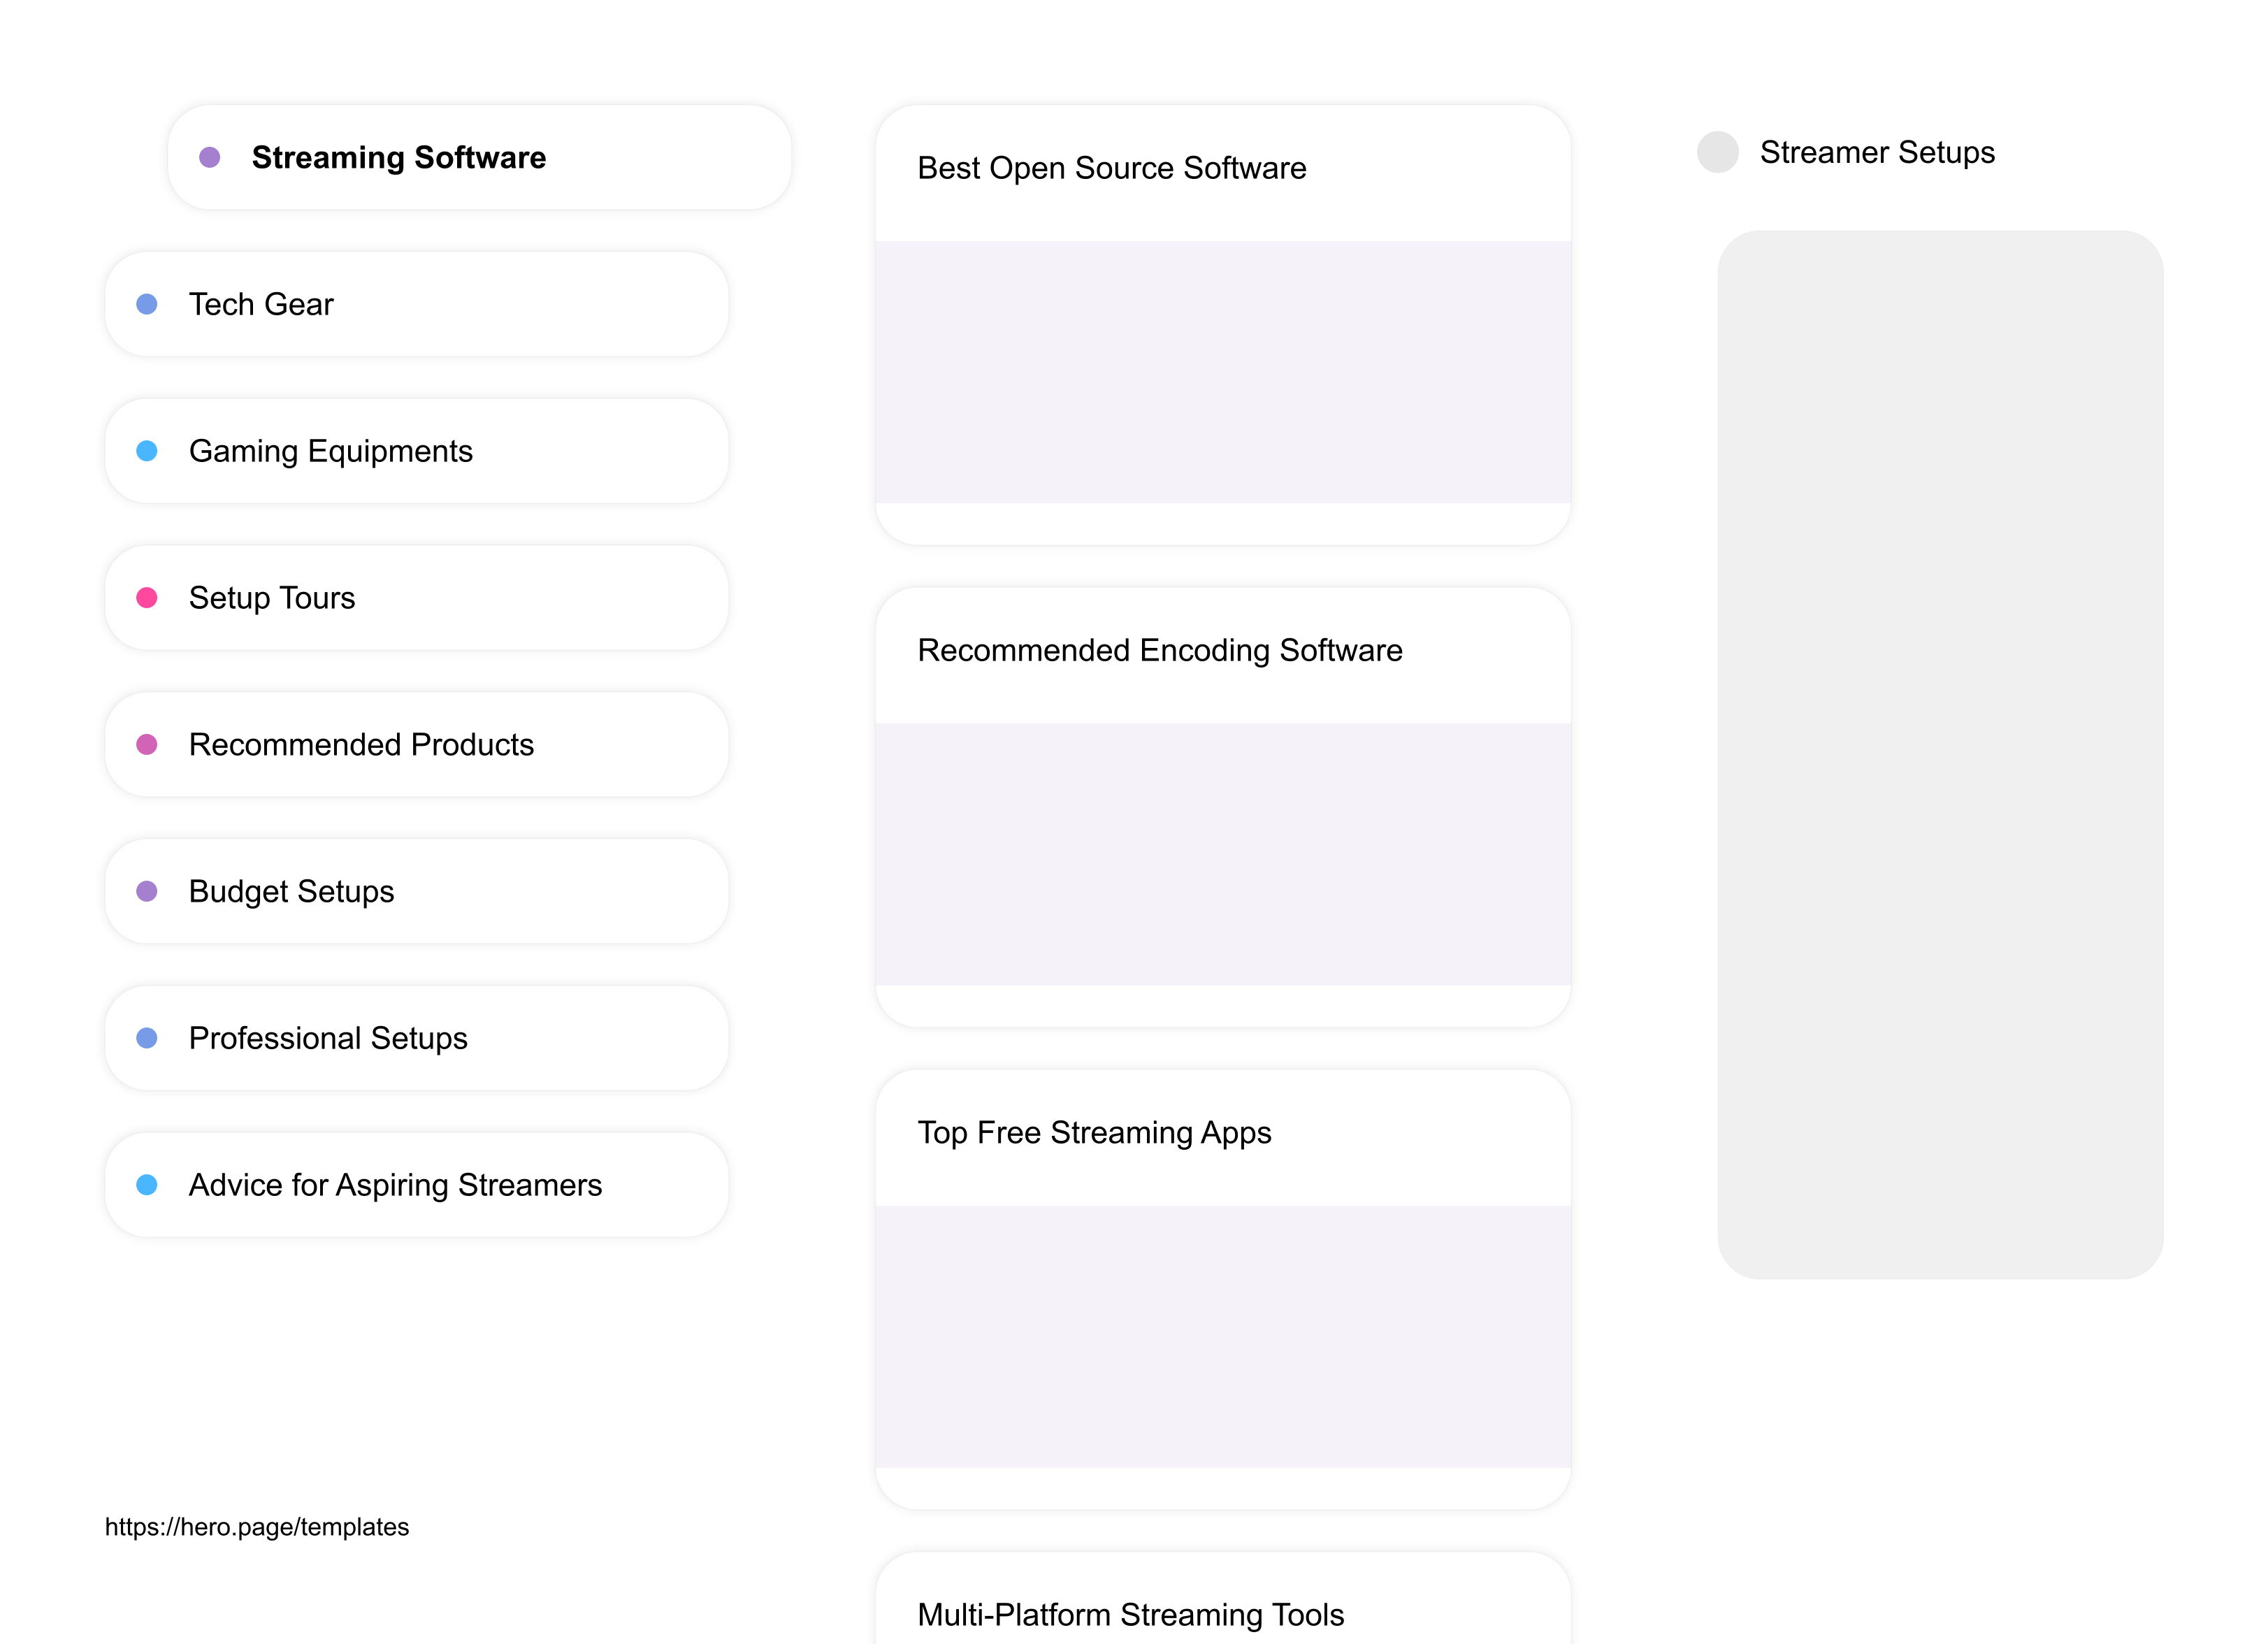The width and height of the screenshot is (2268, 1644).
Task: Click the blue dot beside Tech Gear
Action: (x=148, y=303)
